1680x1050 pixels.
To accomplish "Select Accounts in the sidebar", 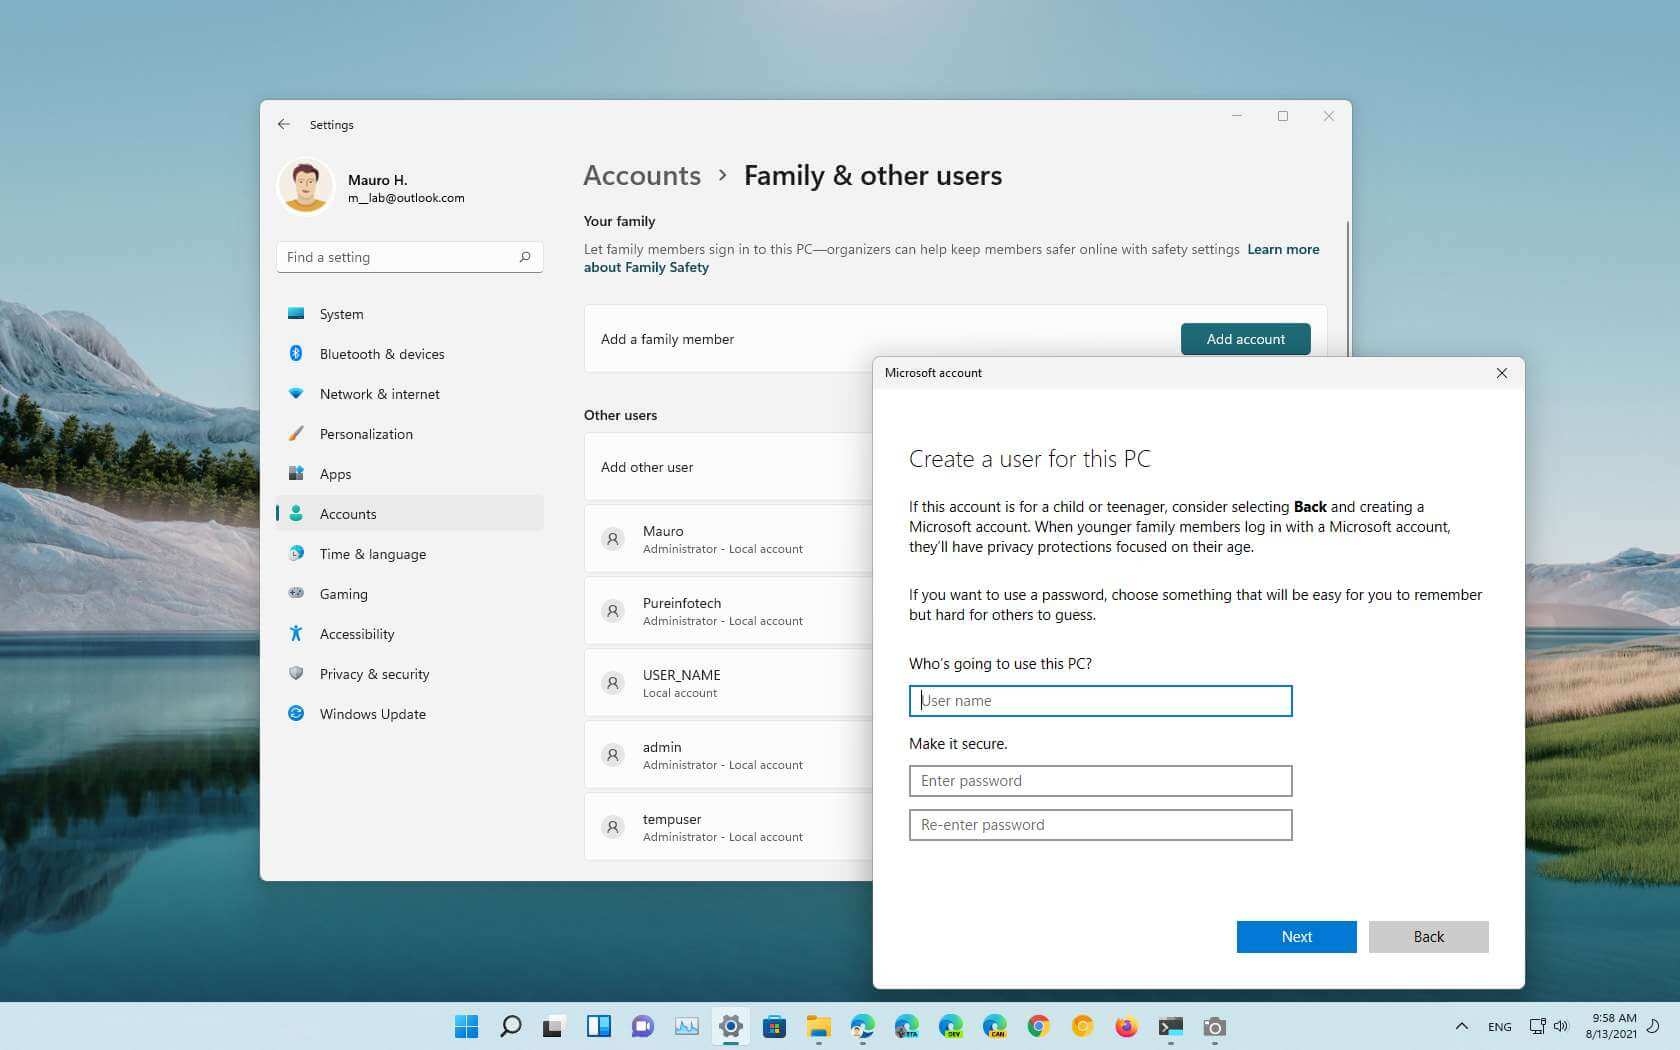I will click(x=410, y=514).
